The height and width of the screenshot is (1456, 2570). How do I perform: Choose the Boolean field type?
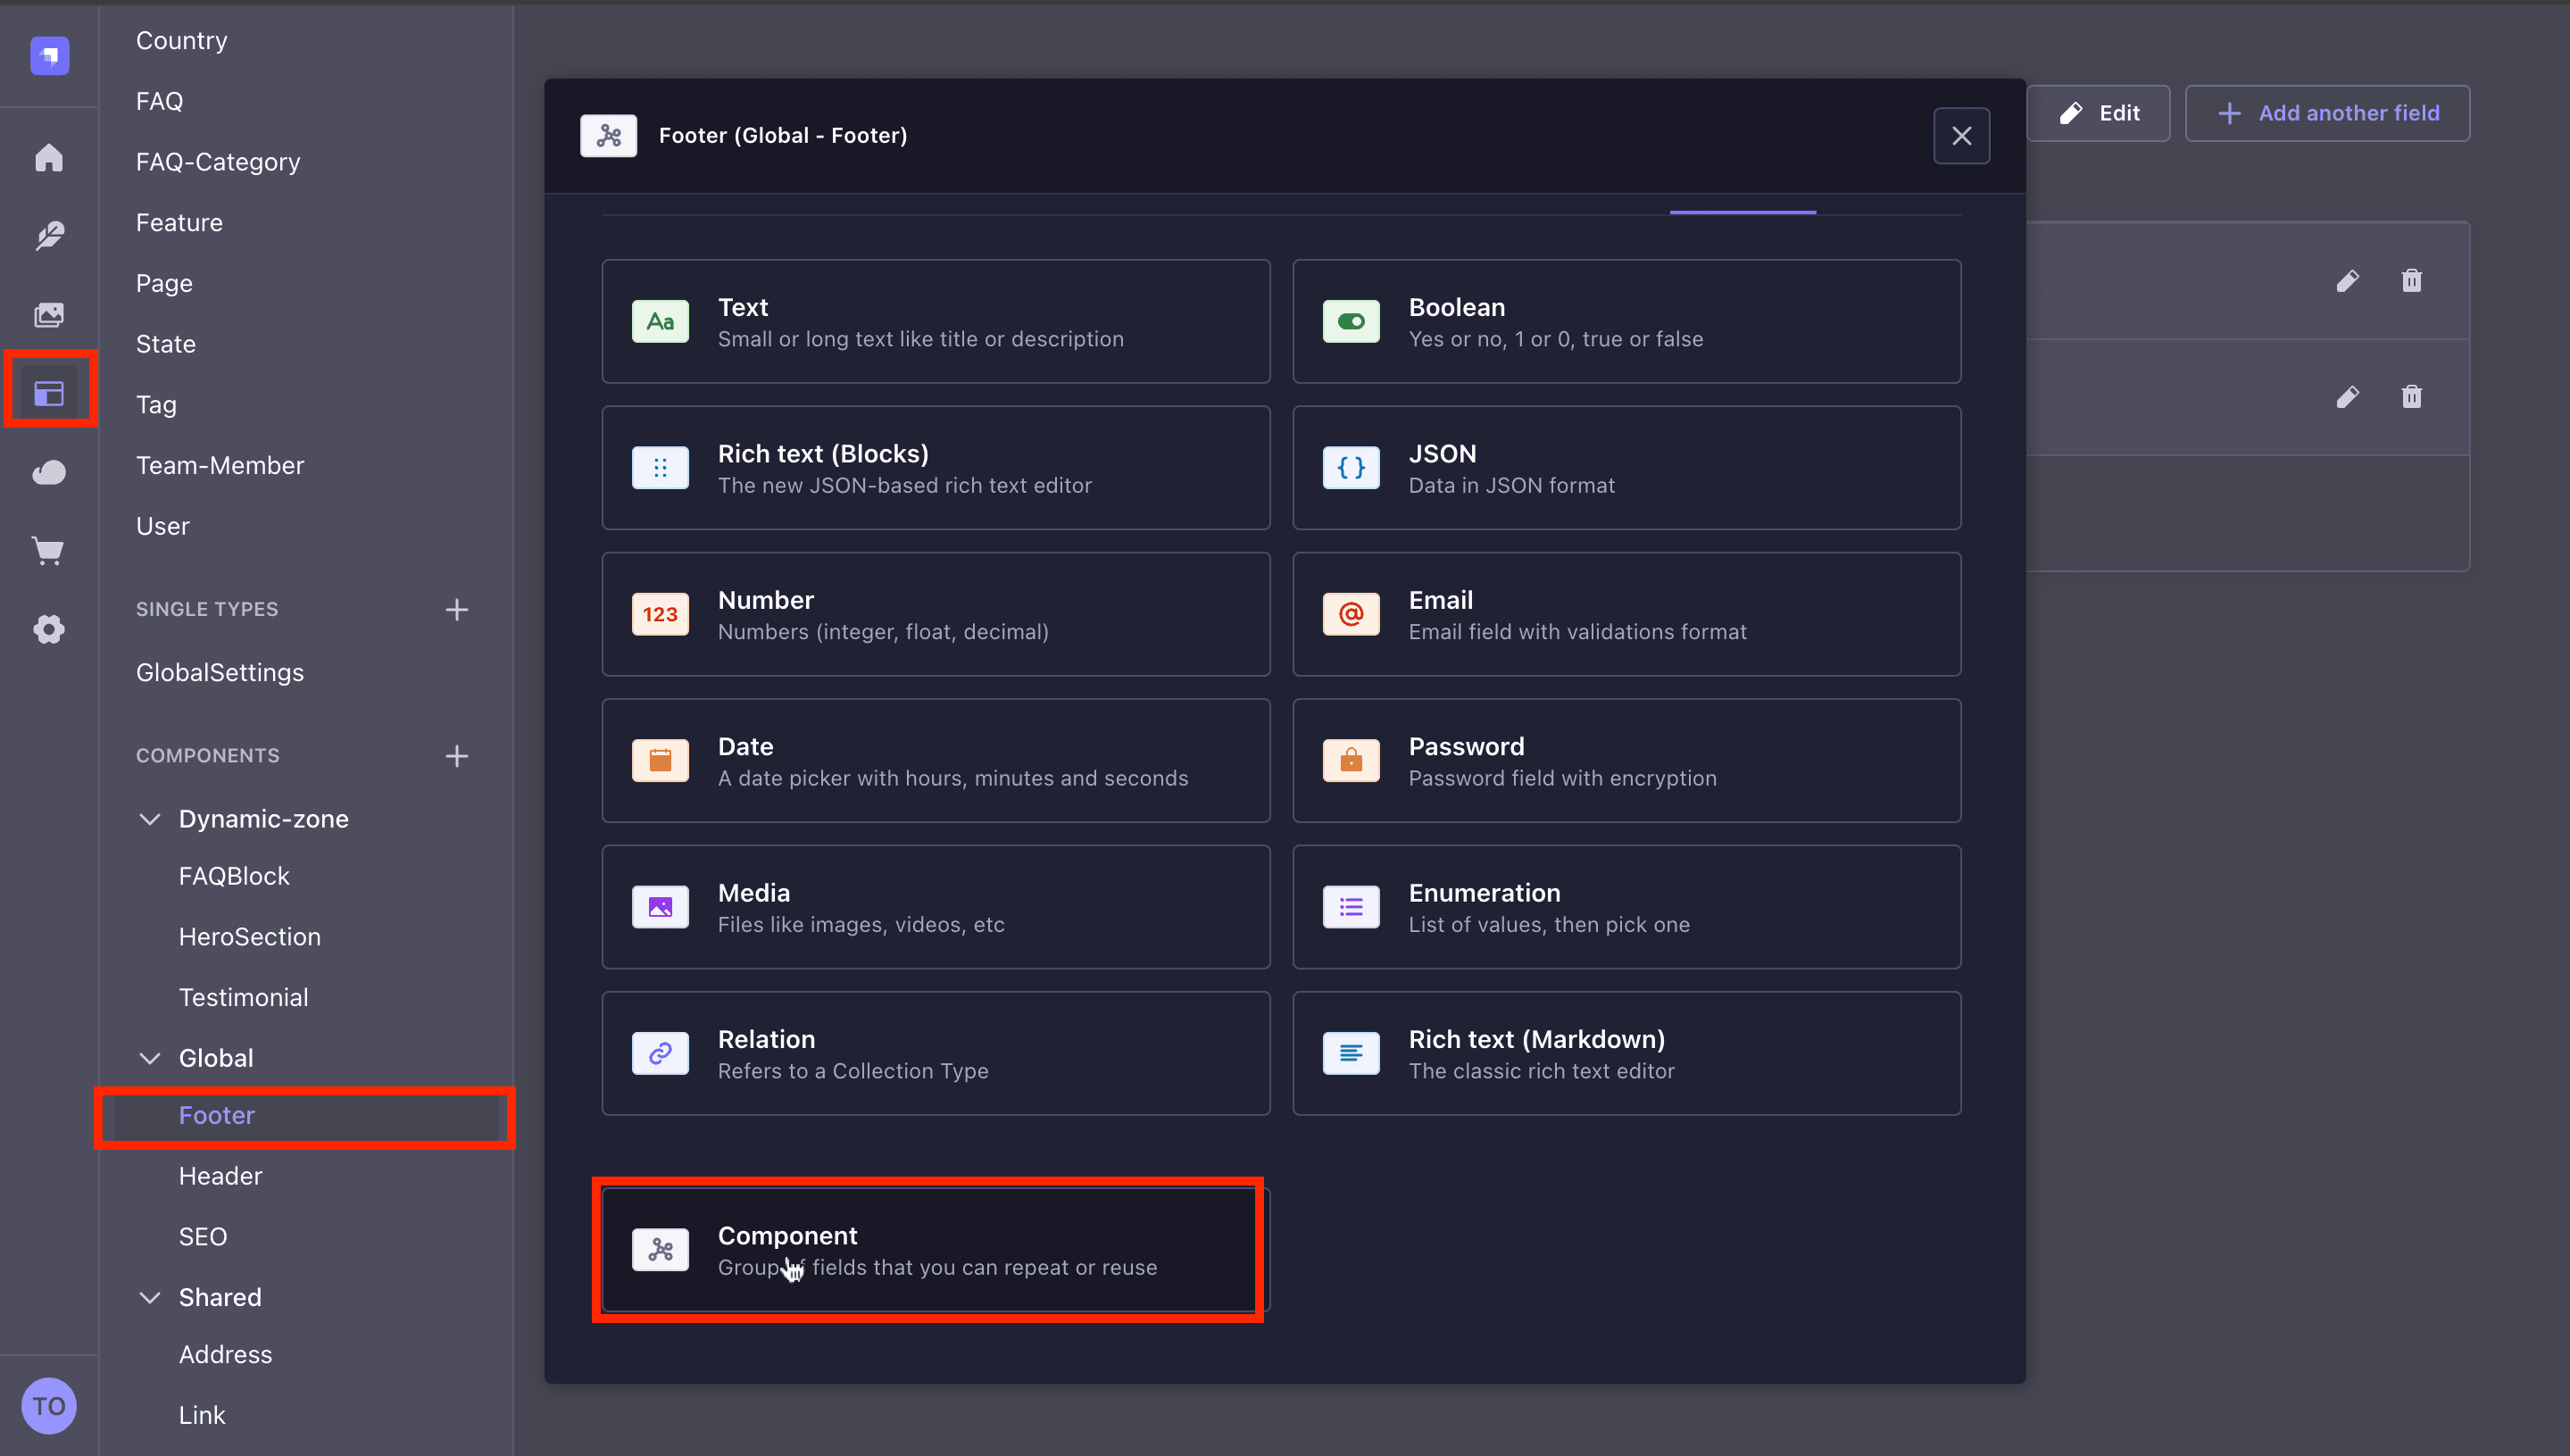[1627, 321]
